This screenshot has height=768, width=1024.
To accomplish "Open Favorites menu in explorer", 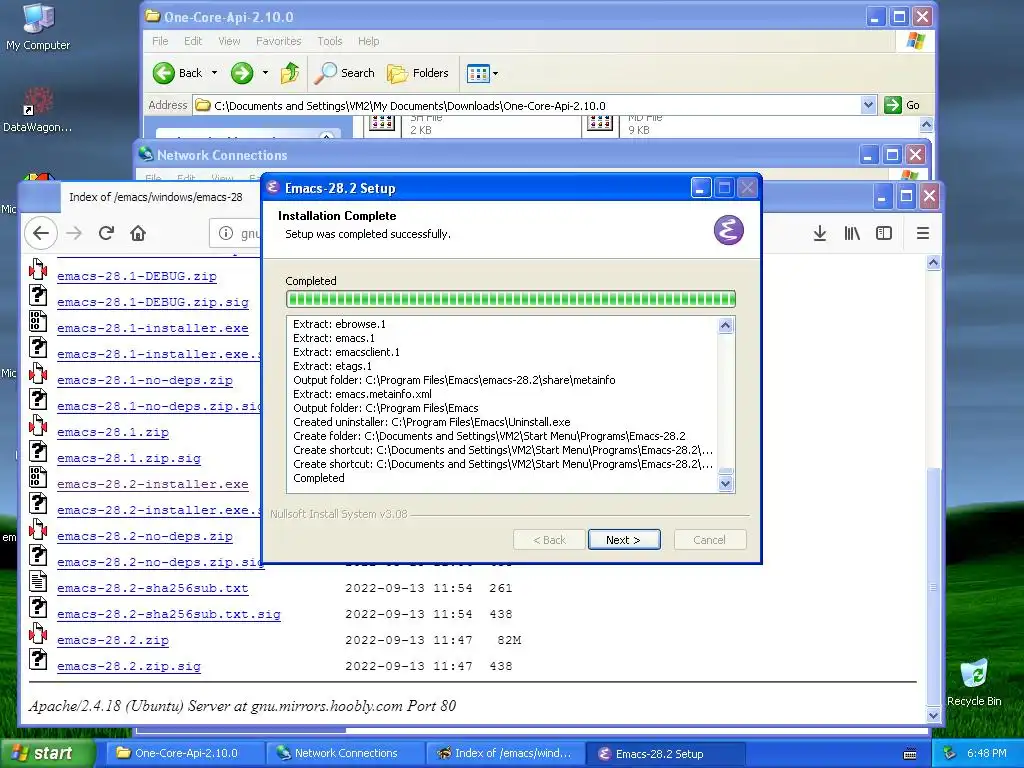I will point(279,41).
